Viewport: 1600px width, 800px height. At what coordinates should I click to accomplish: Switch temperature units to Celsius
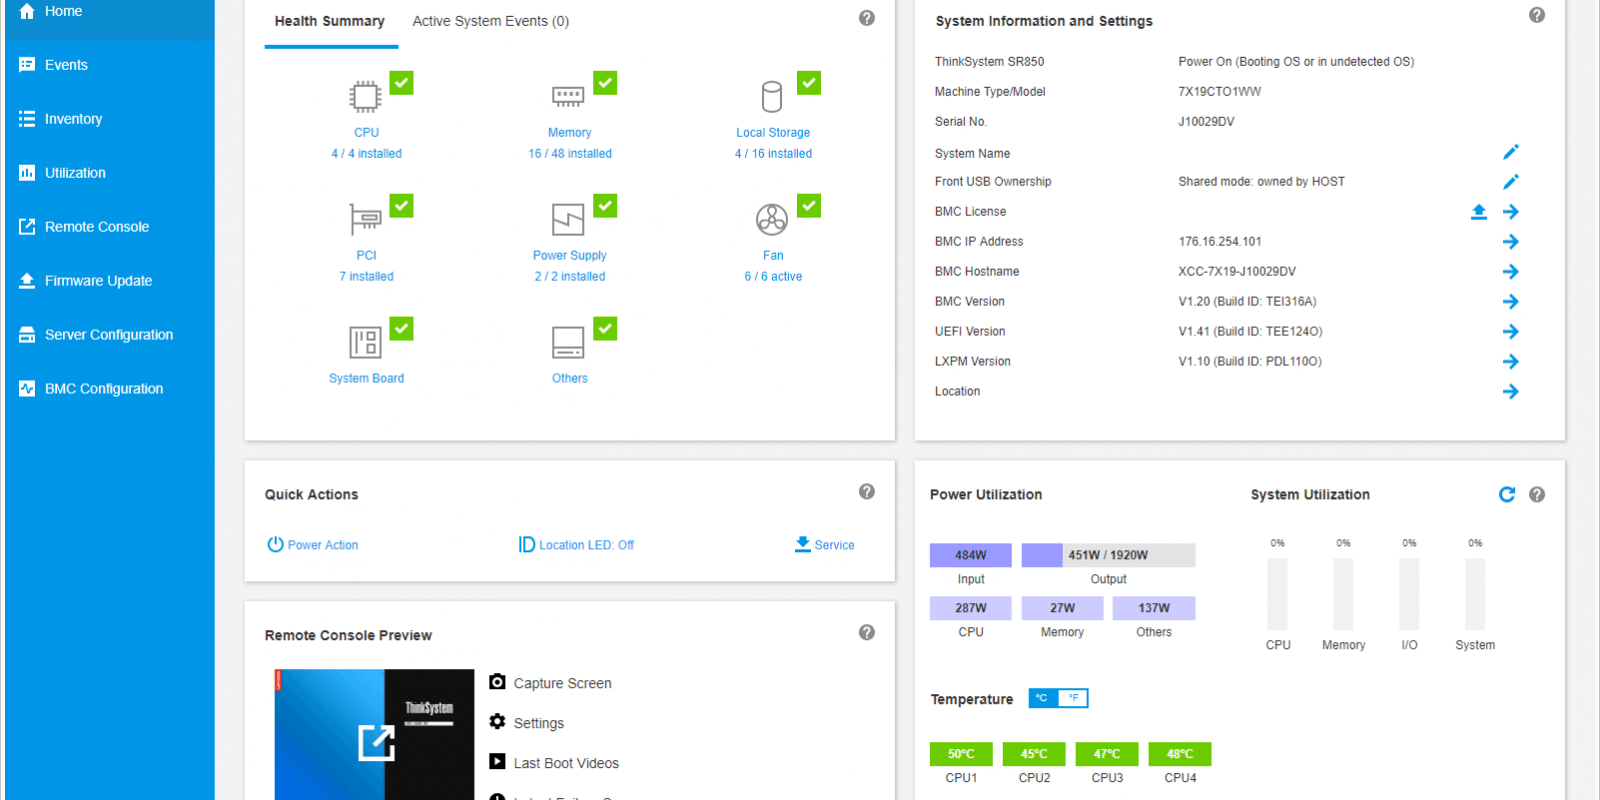point(1043,698)
